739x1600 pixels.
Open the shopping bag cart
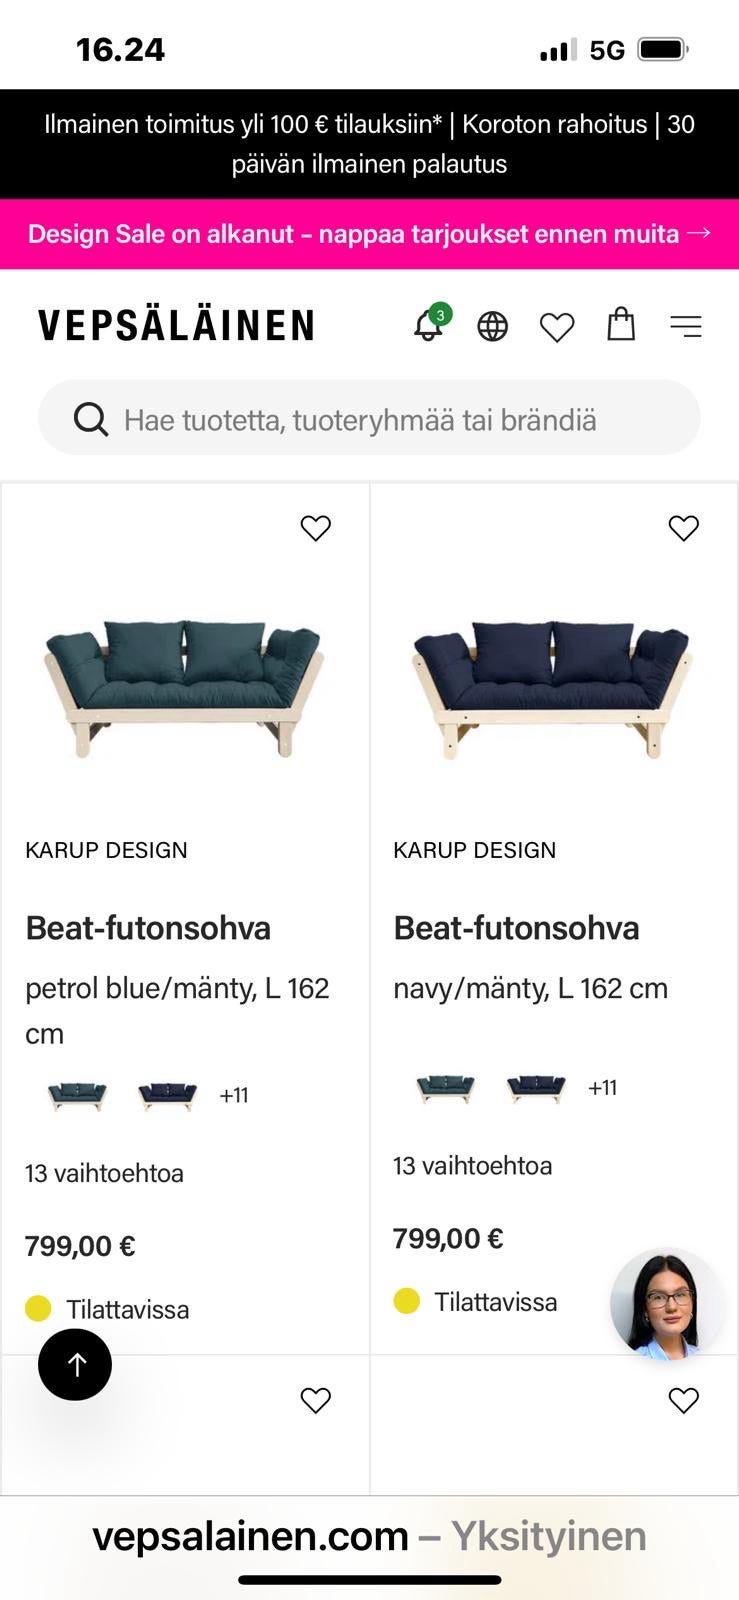pyautogui.click(x=621, y=325)
